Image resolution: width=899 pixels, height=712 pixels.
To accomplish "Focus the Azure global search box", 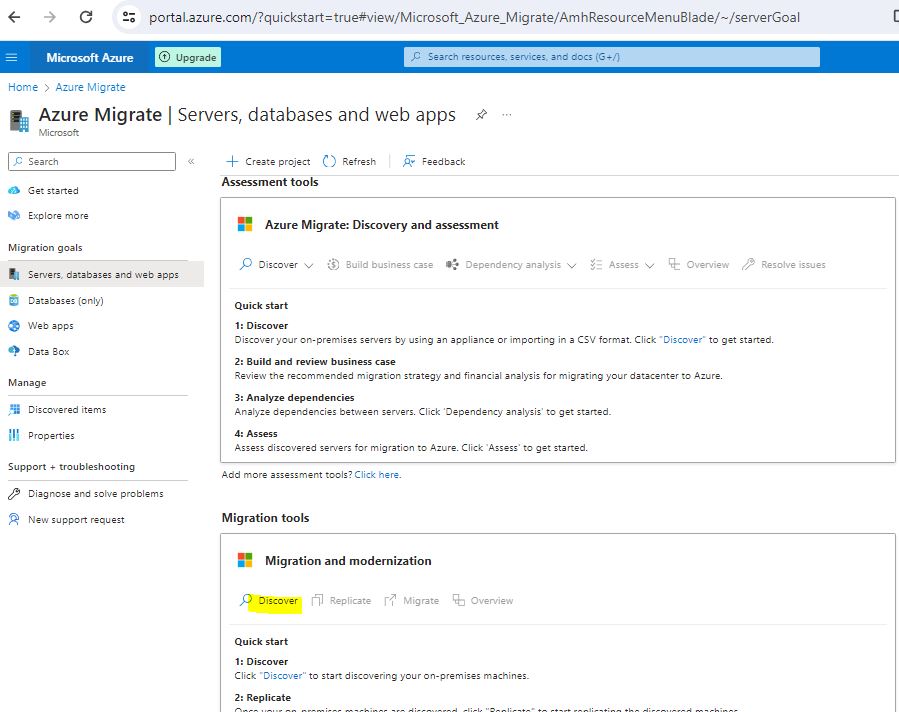I will click(x=612, y=57).
